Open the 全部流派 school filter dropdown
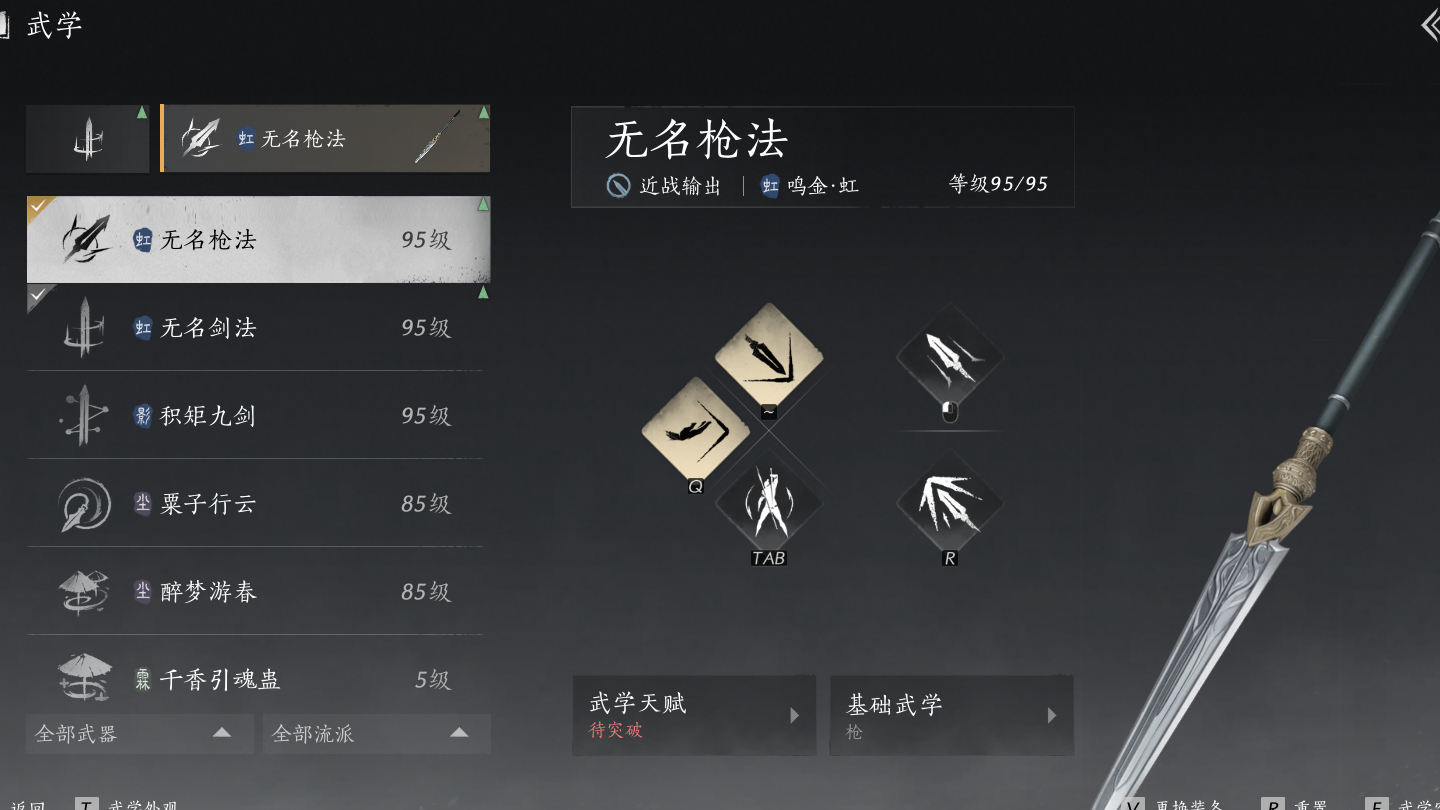This screenshot has width=1440, height=810. tap(377, 733)
